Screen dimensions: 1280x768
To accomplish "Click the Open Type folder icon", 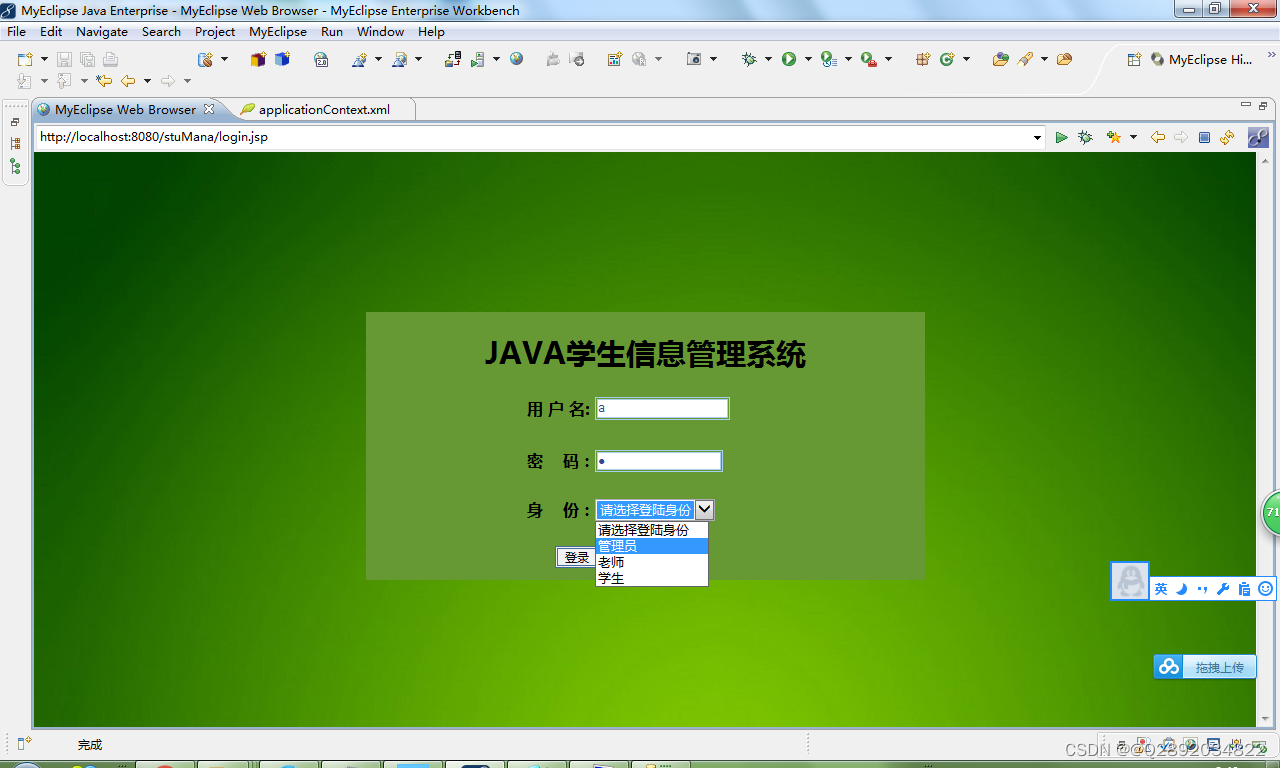I will [1000, 60].
